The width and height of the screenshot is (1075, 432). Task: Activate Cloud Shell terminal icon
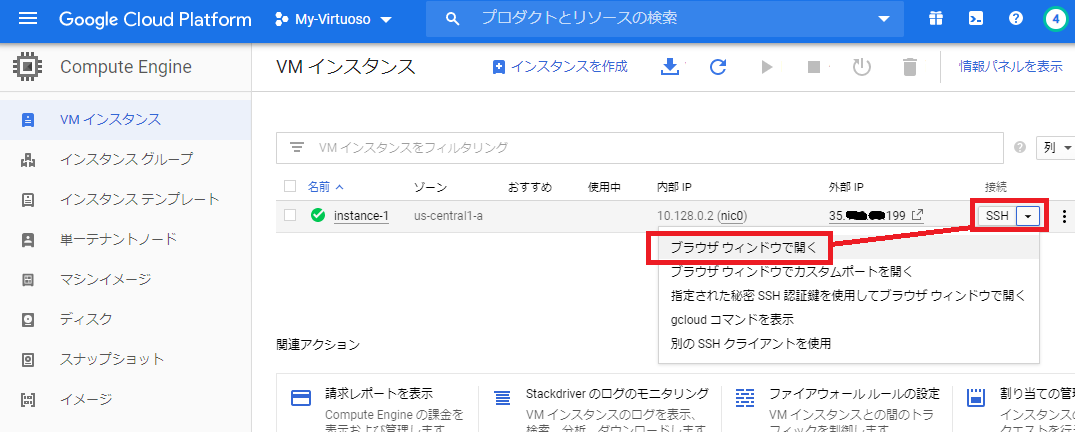coord(976,19)
